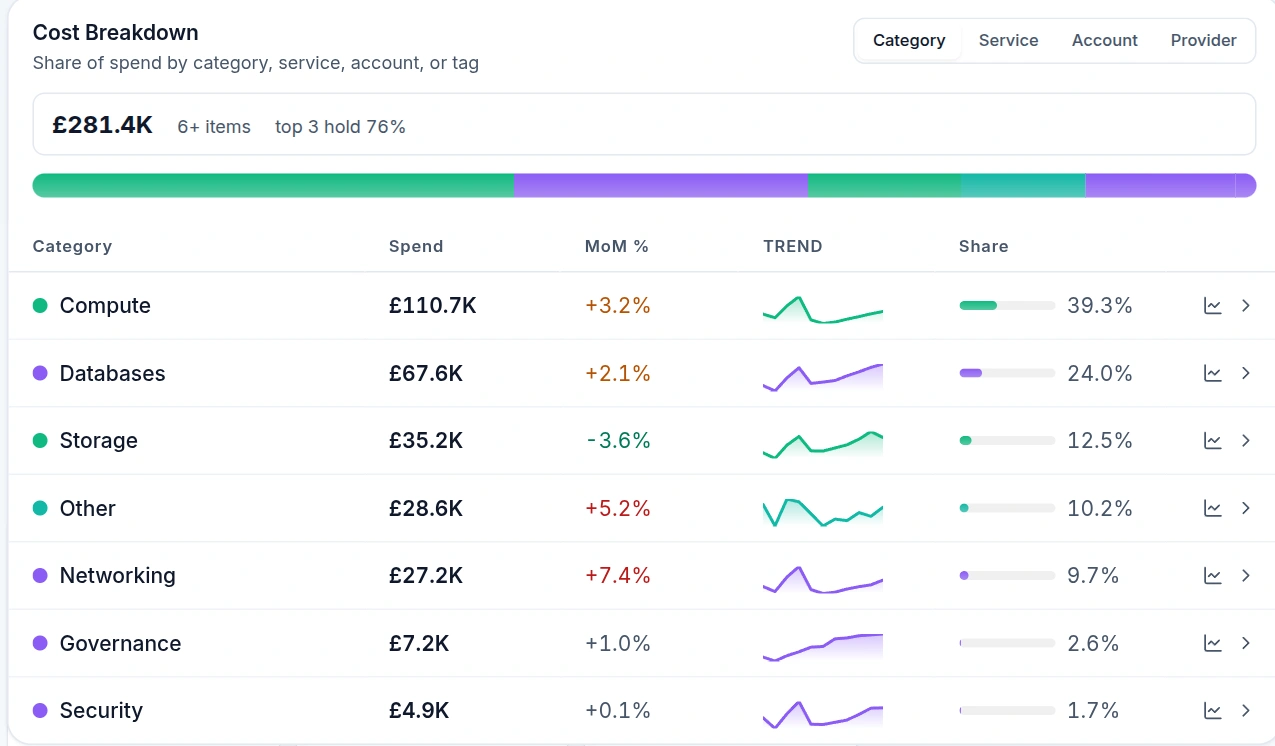Click the +5.2% Other MoM value
The width and height of the screenshot is (1275, 746).
pos(618,508)
